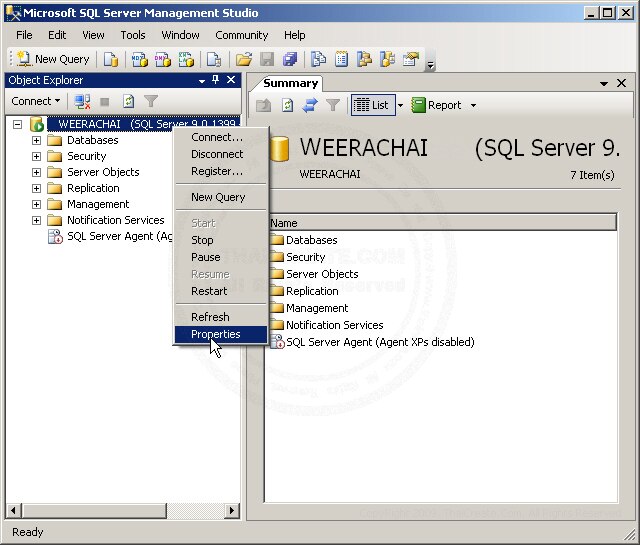Choose Stop from context menu

click(220, 240)
